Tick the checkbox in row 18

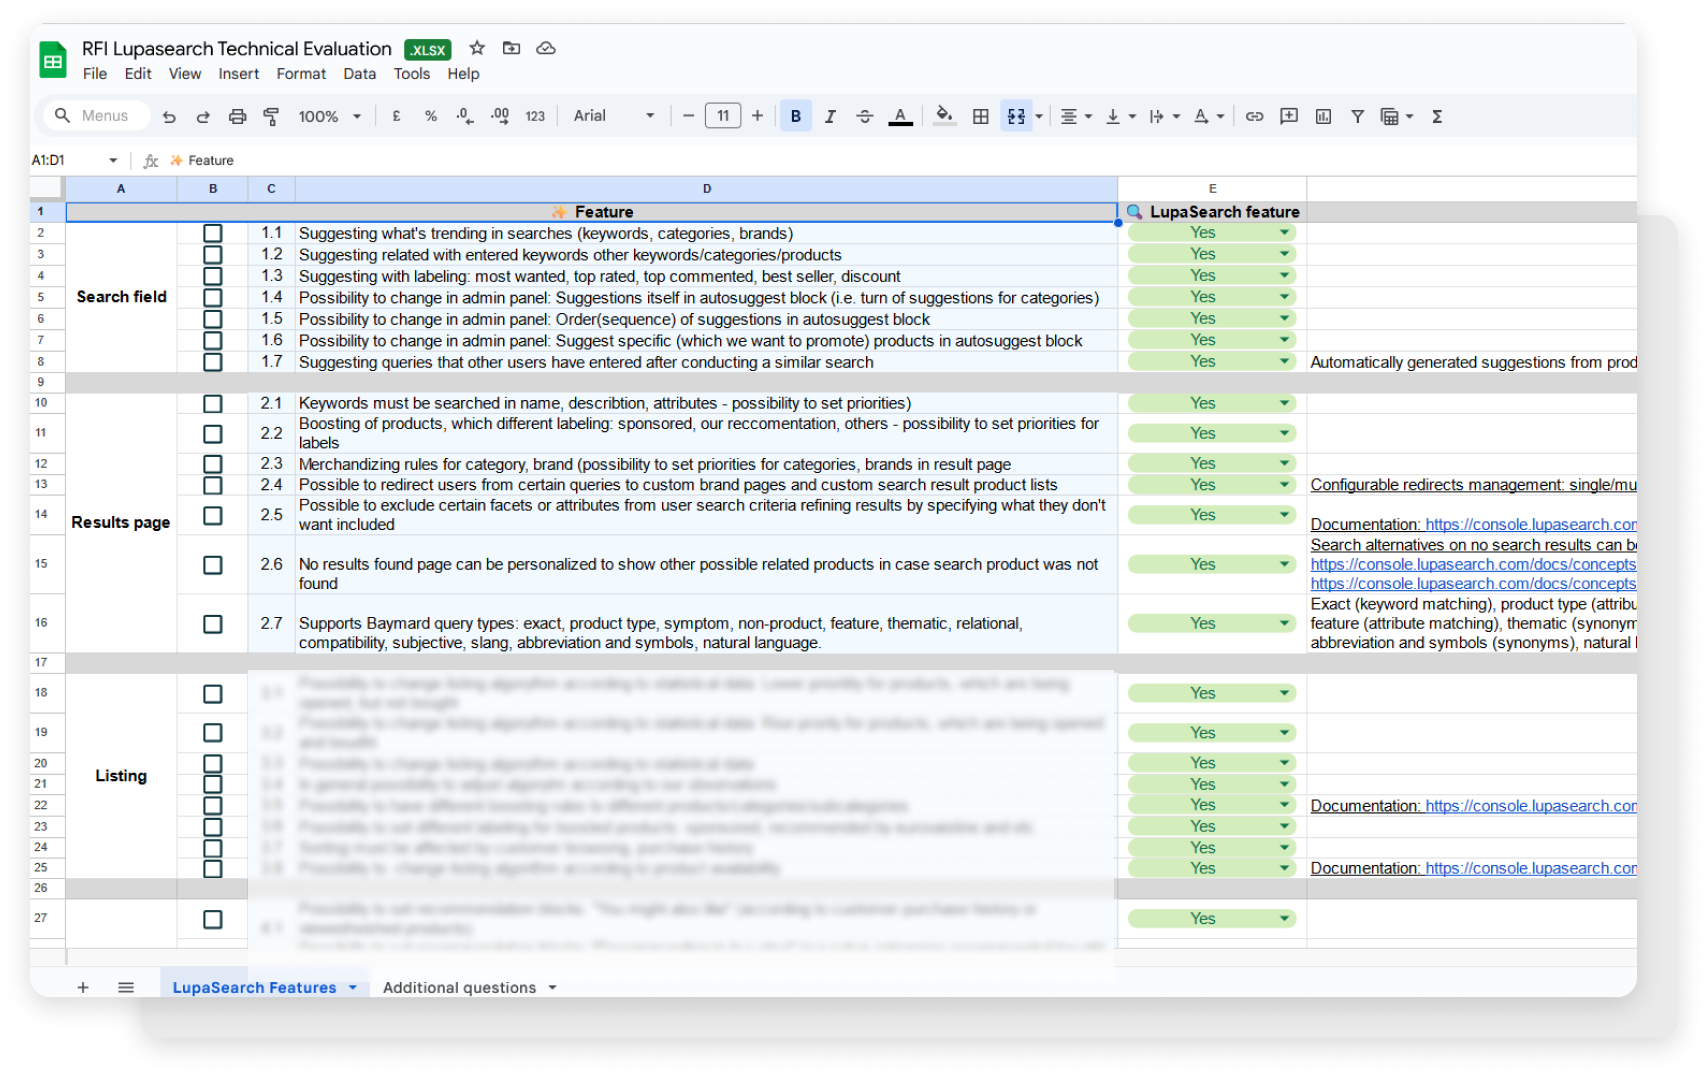click(x=213, y=694)
